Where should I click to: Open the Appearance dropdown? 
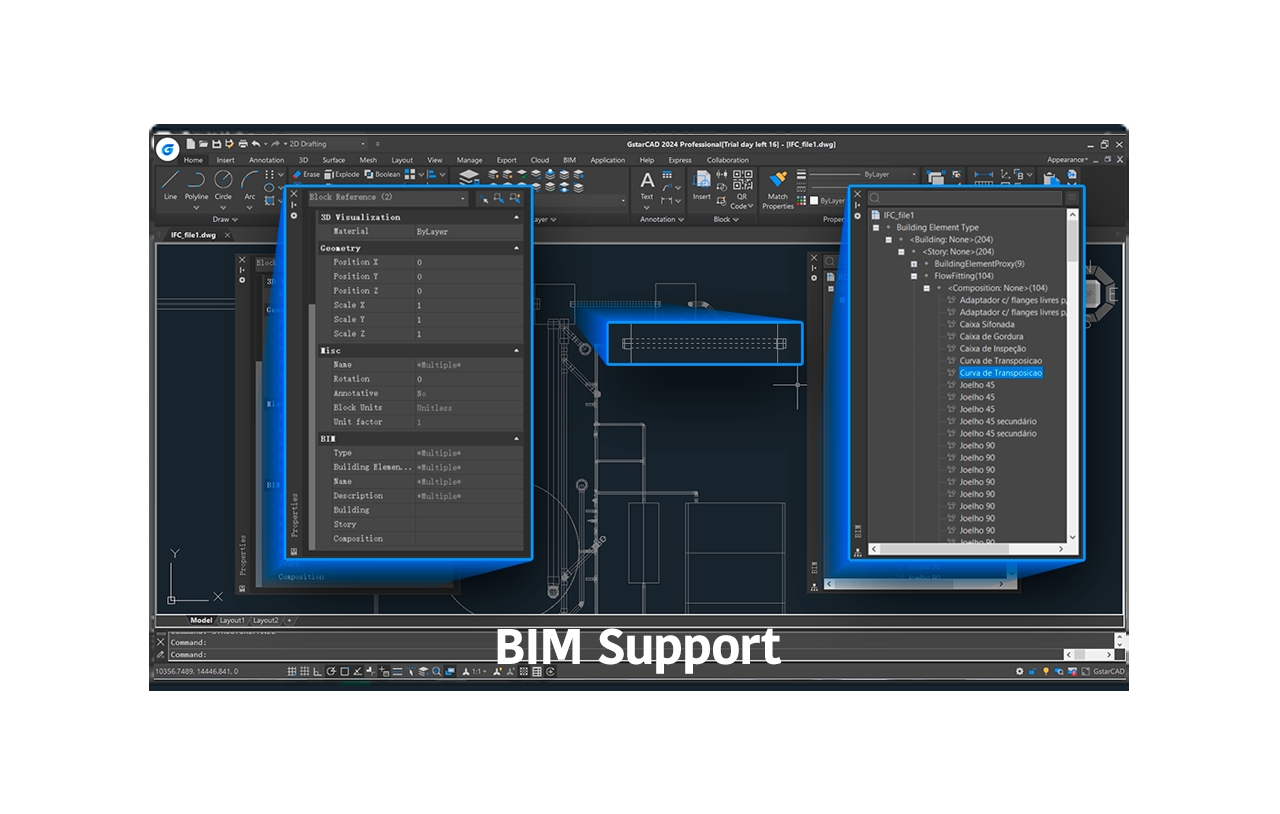click(1068, 160)
